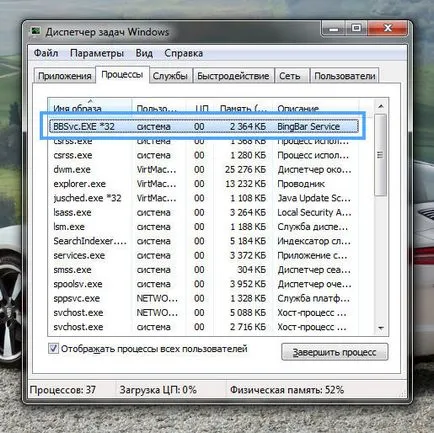Click the process list scroll down arrow
This screenshot has height=433, width=434.
coord(381,328)
